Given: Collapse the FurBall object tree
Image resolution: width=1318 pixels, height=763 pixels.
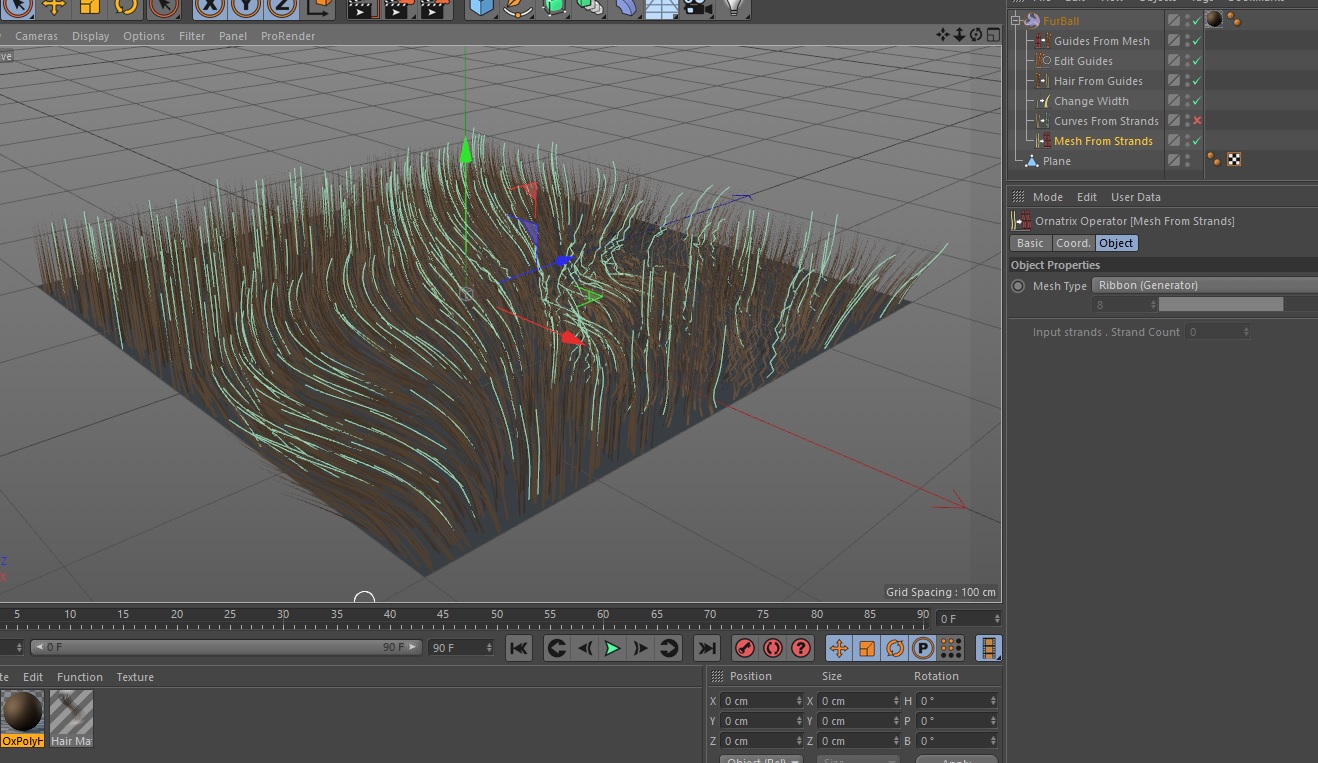Looking at the screenshot, I should [x=1017, y=21].
